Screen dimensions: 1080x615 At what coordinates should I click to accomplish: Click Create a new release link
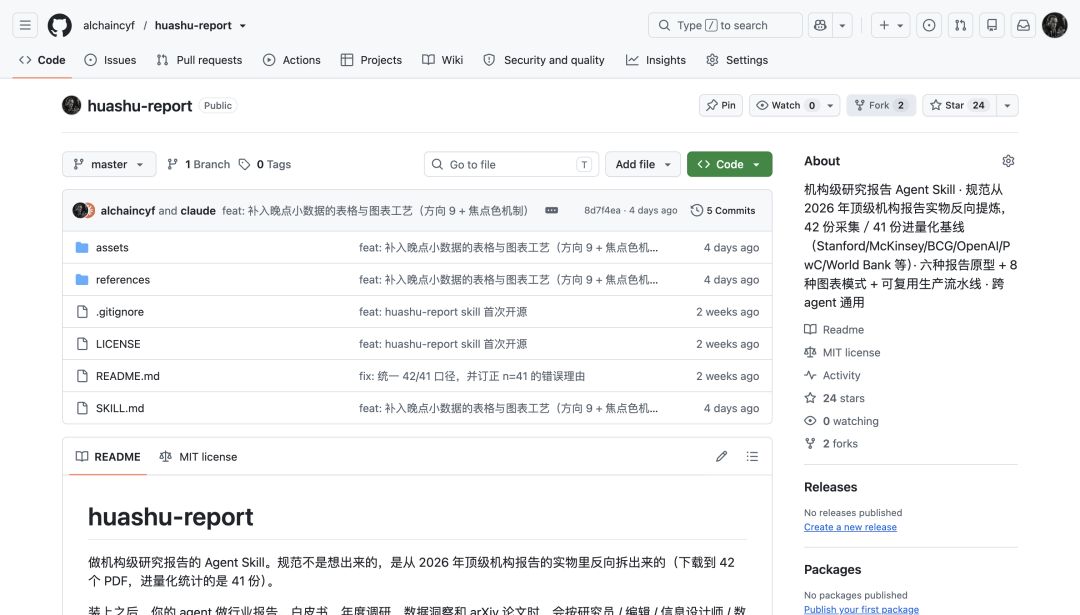[x=850, y=527]
